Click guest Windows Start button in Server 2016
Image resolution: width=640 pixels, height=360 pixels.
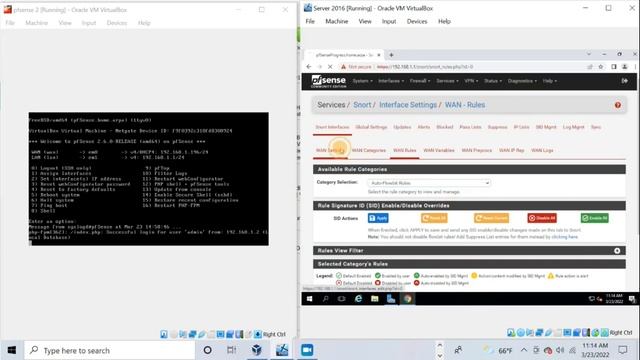[x=309, y=299]
